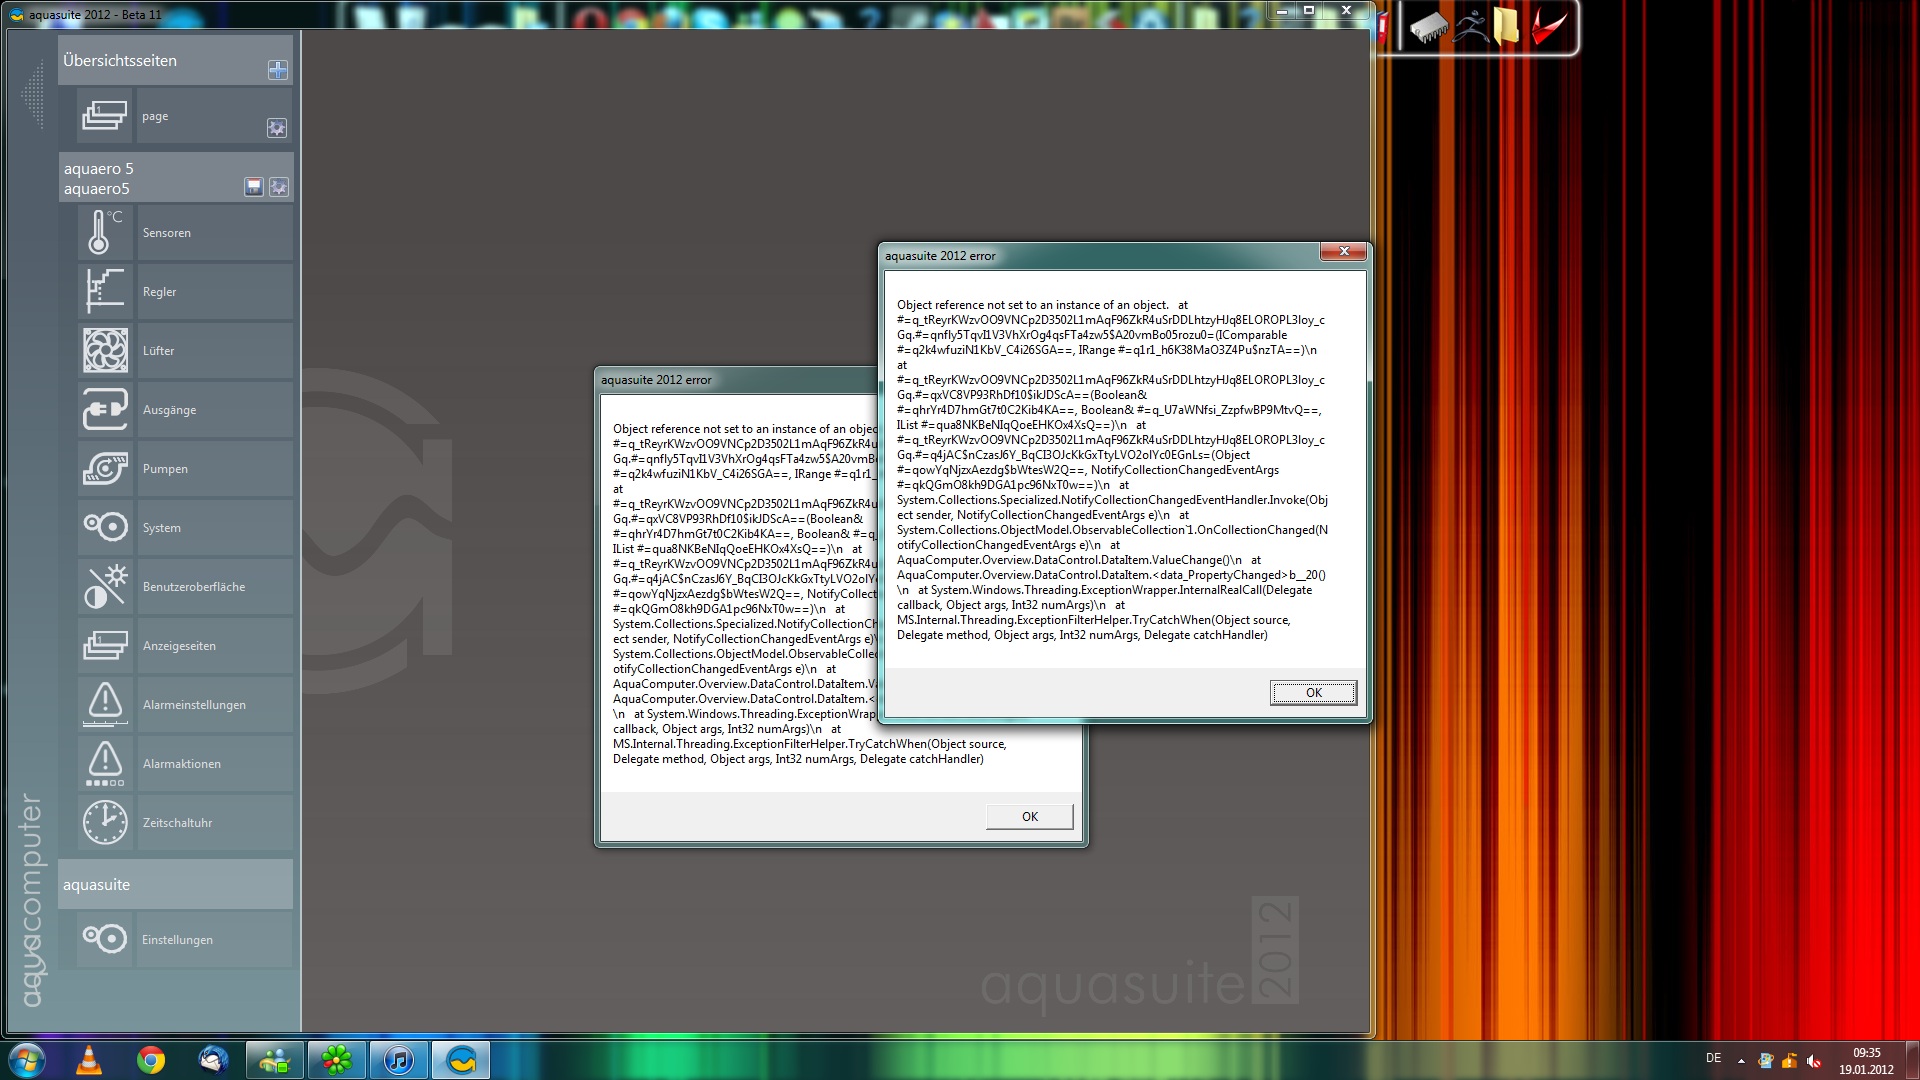Select the Alarmeinstellungen warning triangle icon

click(x=105, y=705)
